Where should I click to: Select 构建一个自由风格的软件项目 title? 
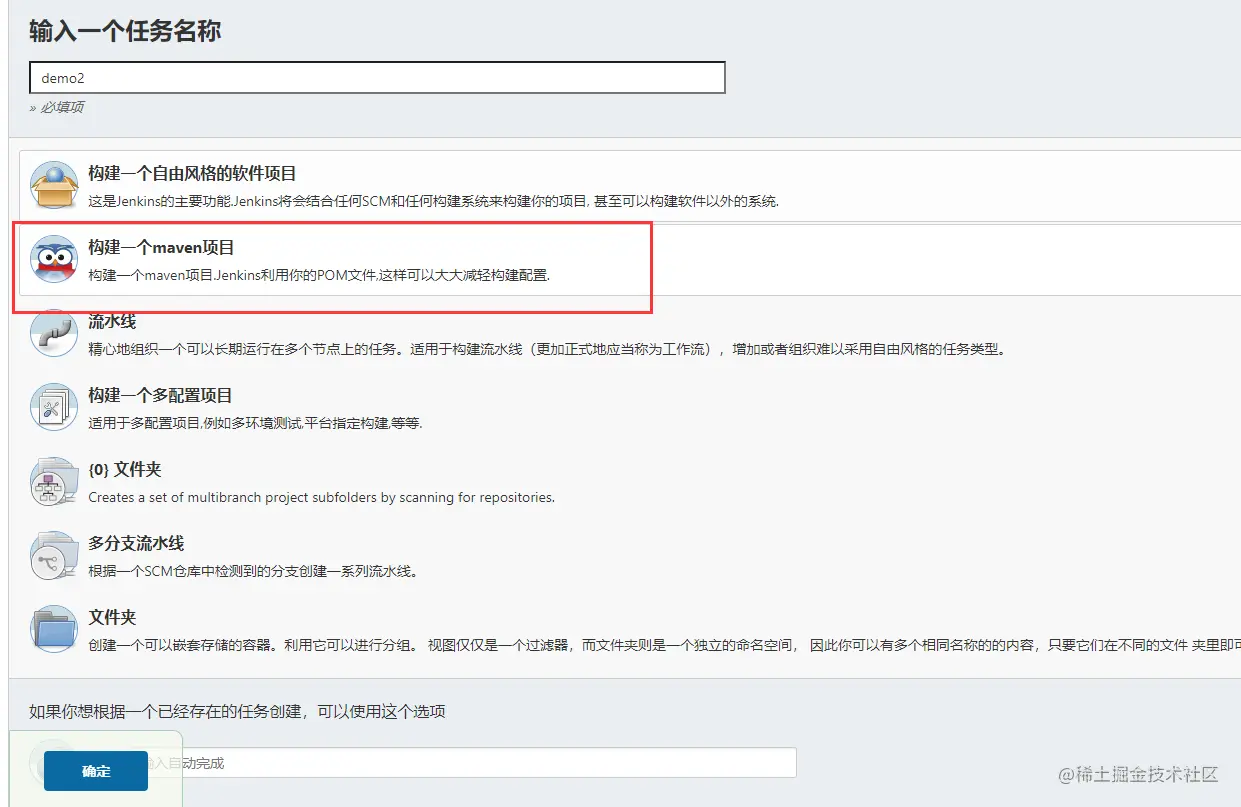pos(192,174)
